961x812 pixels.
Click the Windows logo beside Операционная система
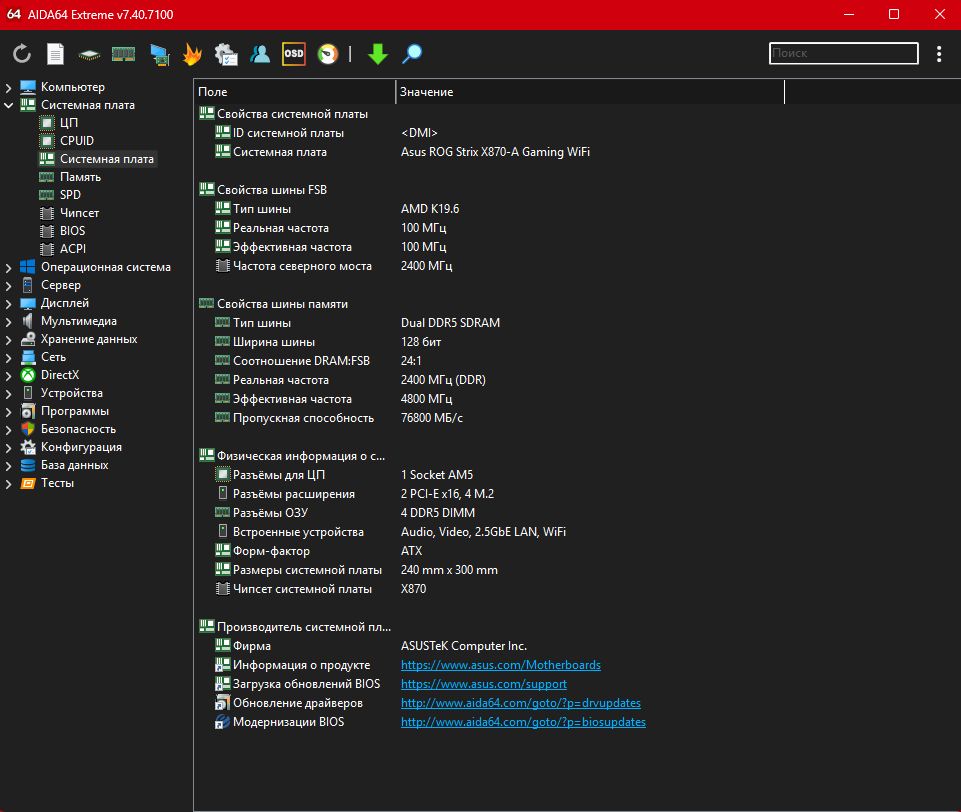click(x=28, y=267)
